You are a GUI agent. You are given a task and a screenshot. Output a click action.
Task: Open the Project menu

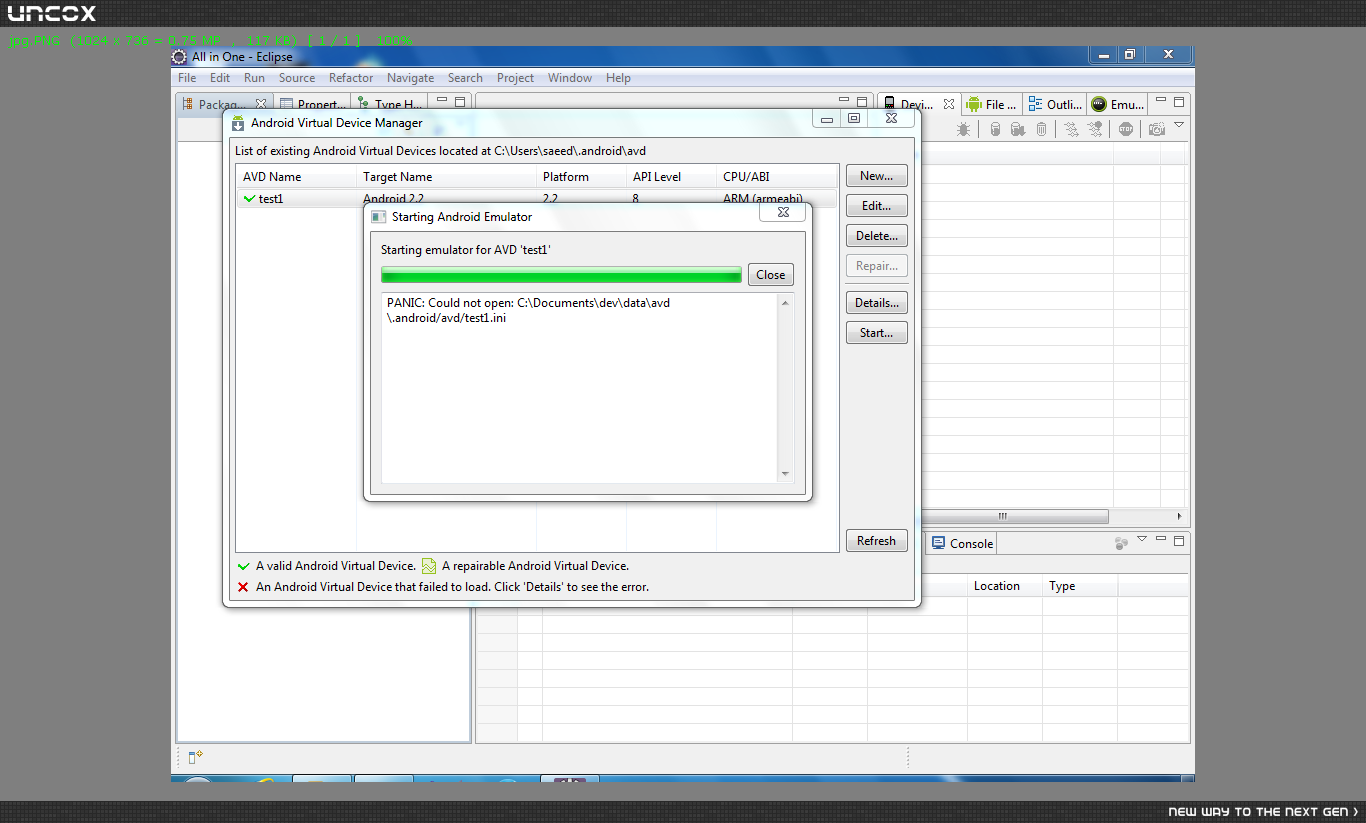coord(516,78)
